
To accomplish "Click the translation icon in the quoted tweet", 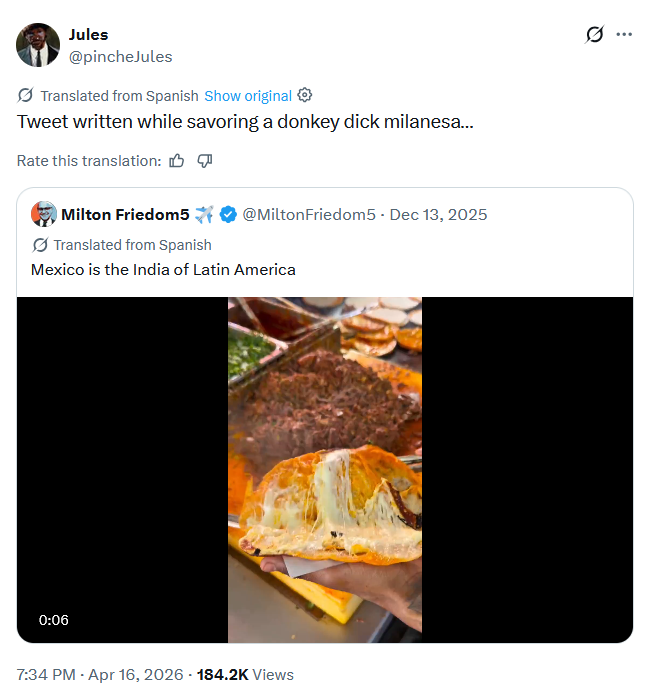I will (41, 245).
